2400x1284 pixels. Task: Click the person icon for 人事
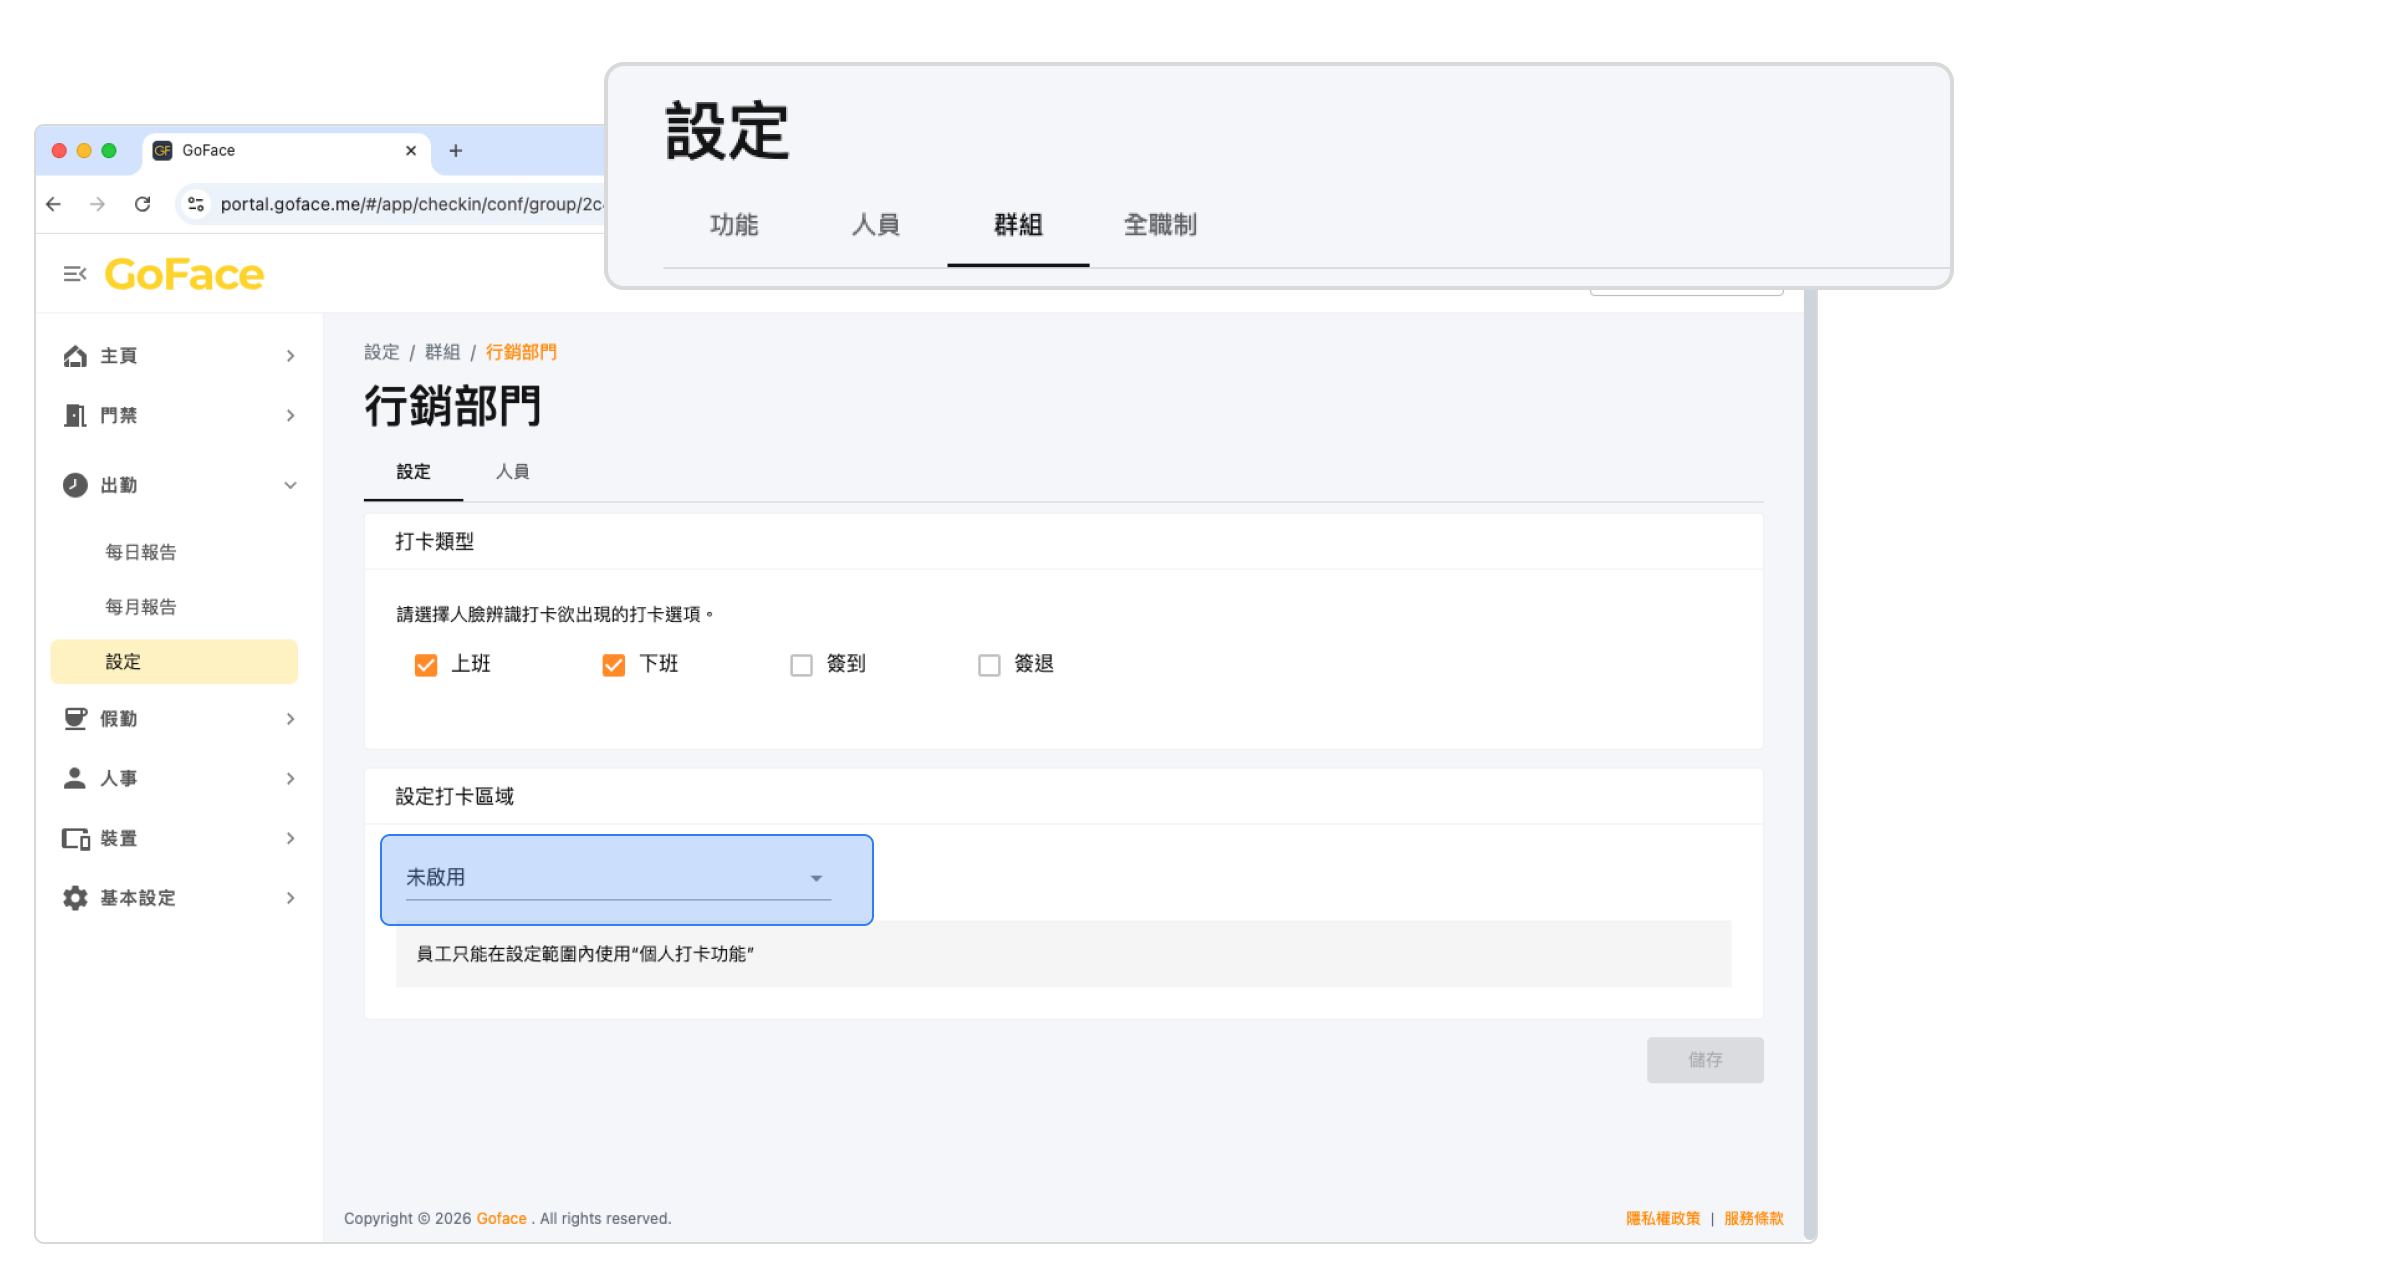coord(75,778)
